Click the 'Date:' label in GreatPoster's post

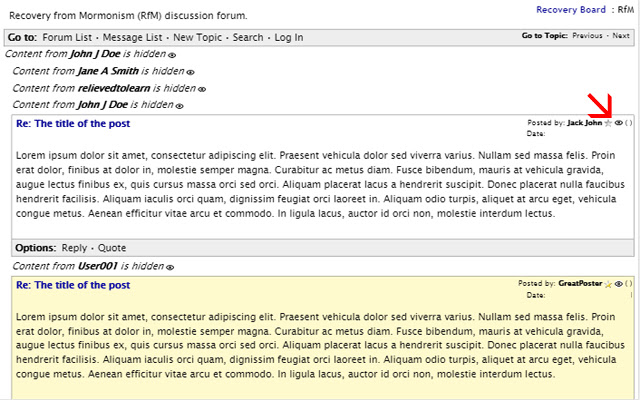coord(536,295)
